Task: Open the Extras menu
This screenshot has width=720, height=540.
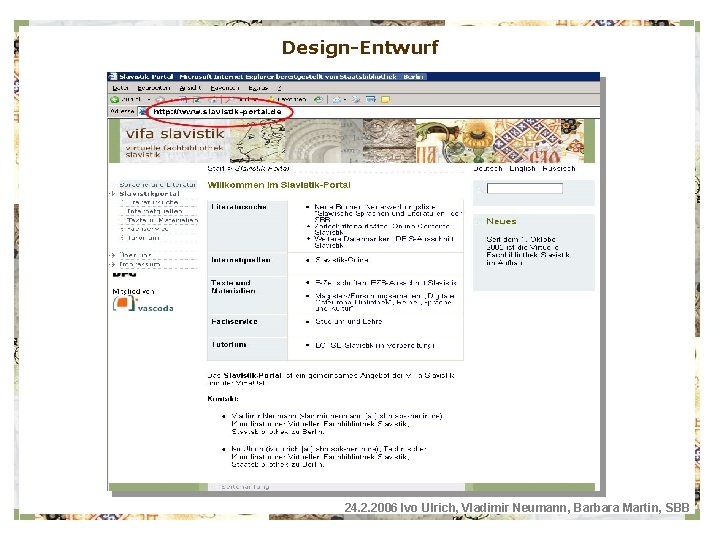Action: click(x=258, y=88)
